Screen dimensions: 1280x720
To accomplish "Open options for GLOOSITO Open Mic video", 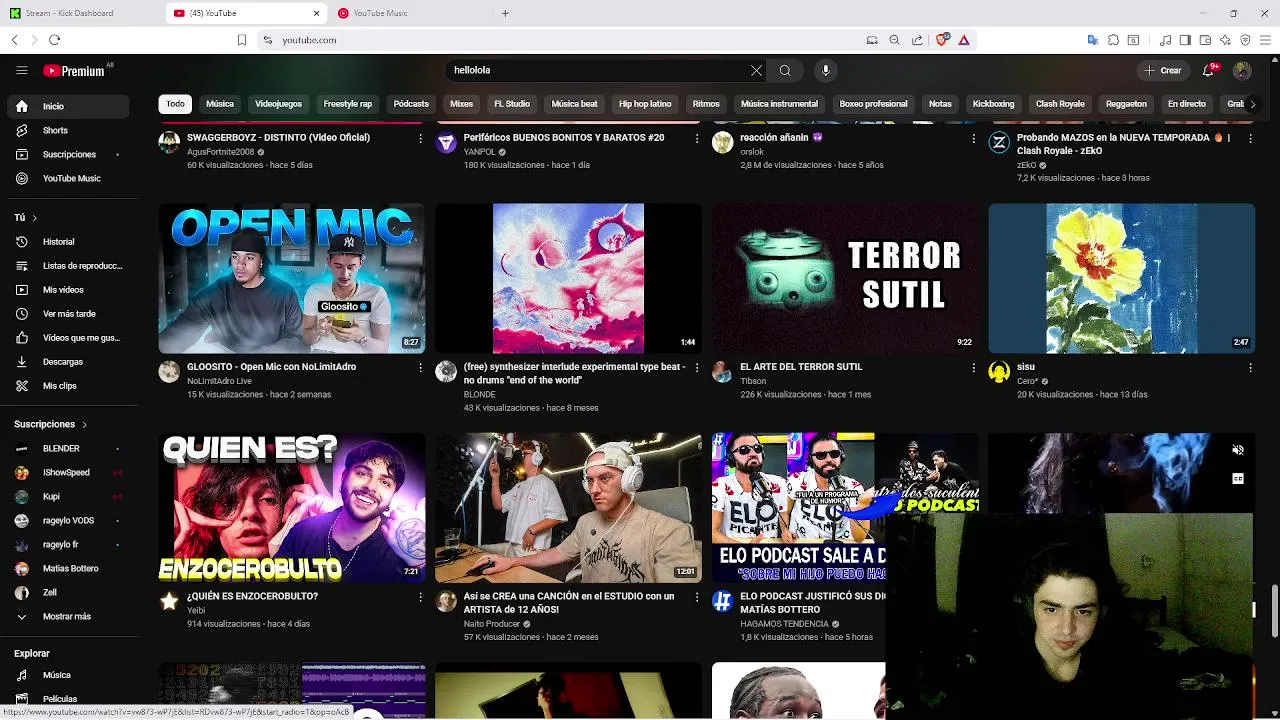I will coord(420,368).
